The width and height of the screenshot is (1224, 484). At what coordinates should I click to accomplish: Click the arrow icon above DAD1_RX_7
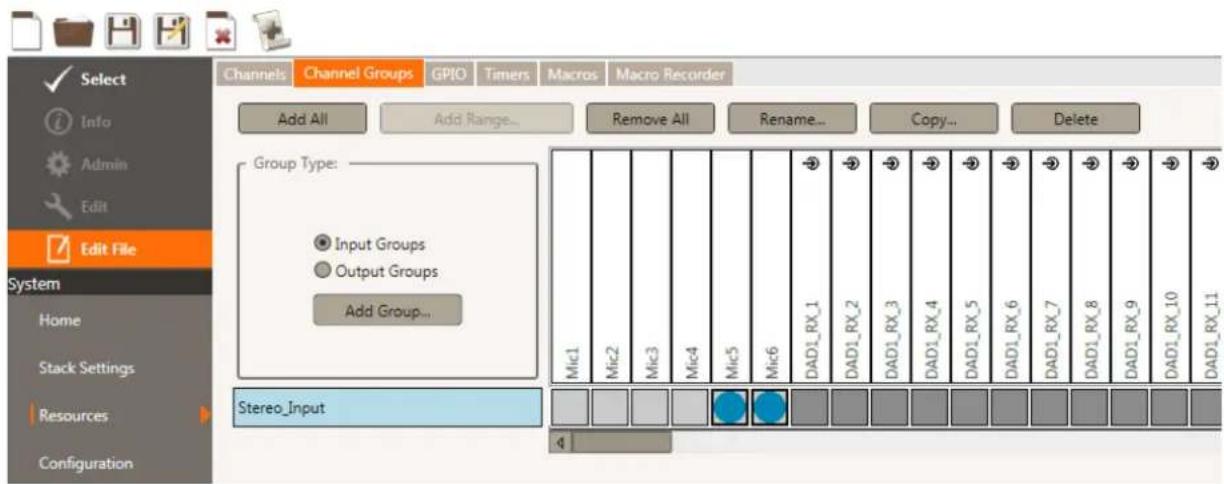click(x=1051, y=162)
